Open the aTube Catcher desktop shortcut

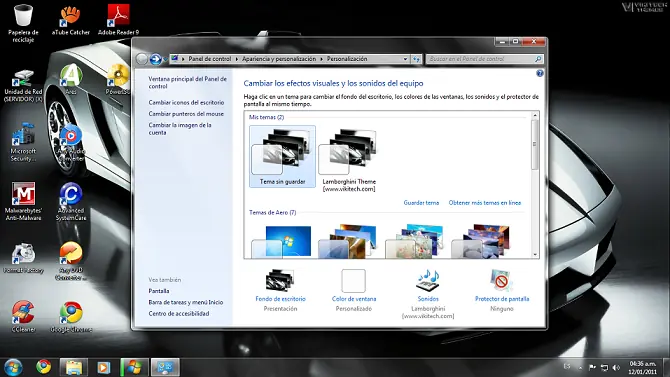pyautogui.click(x=71, y=21)
